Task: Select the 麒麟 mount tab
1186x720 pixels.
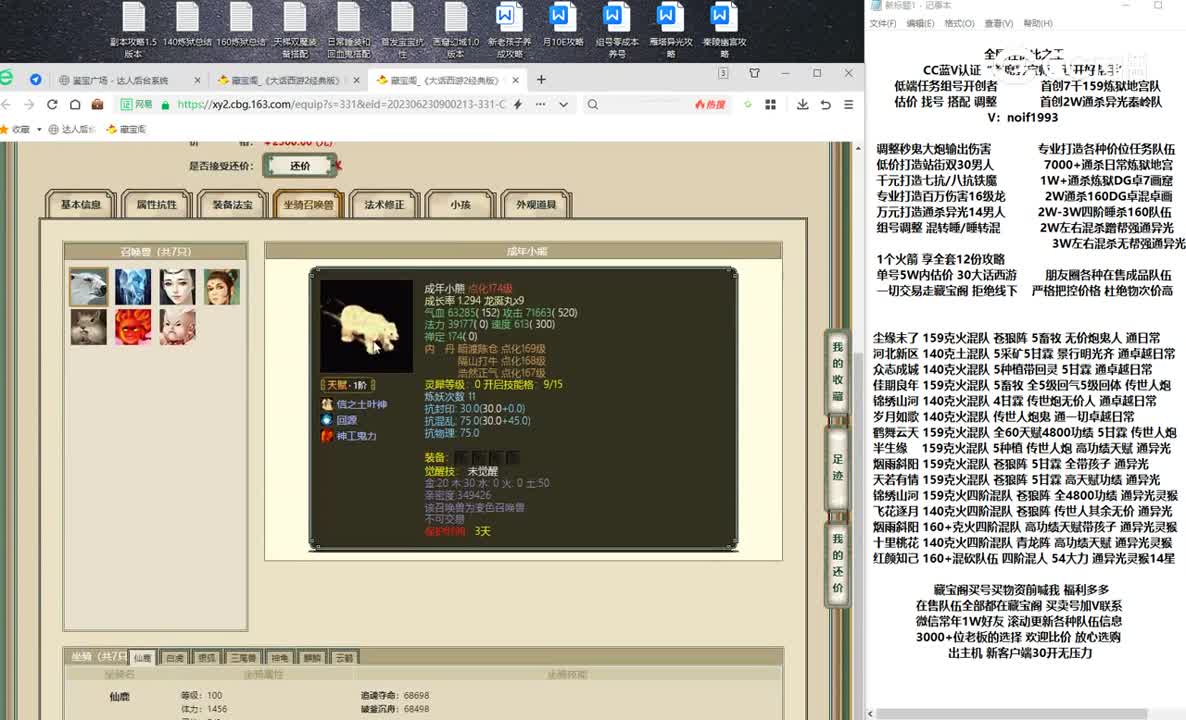Action: (312, 658)
